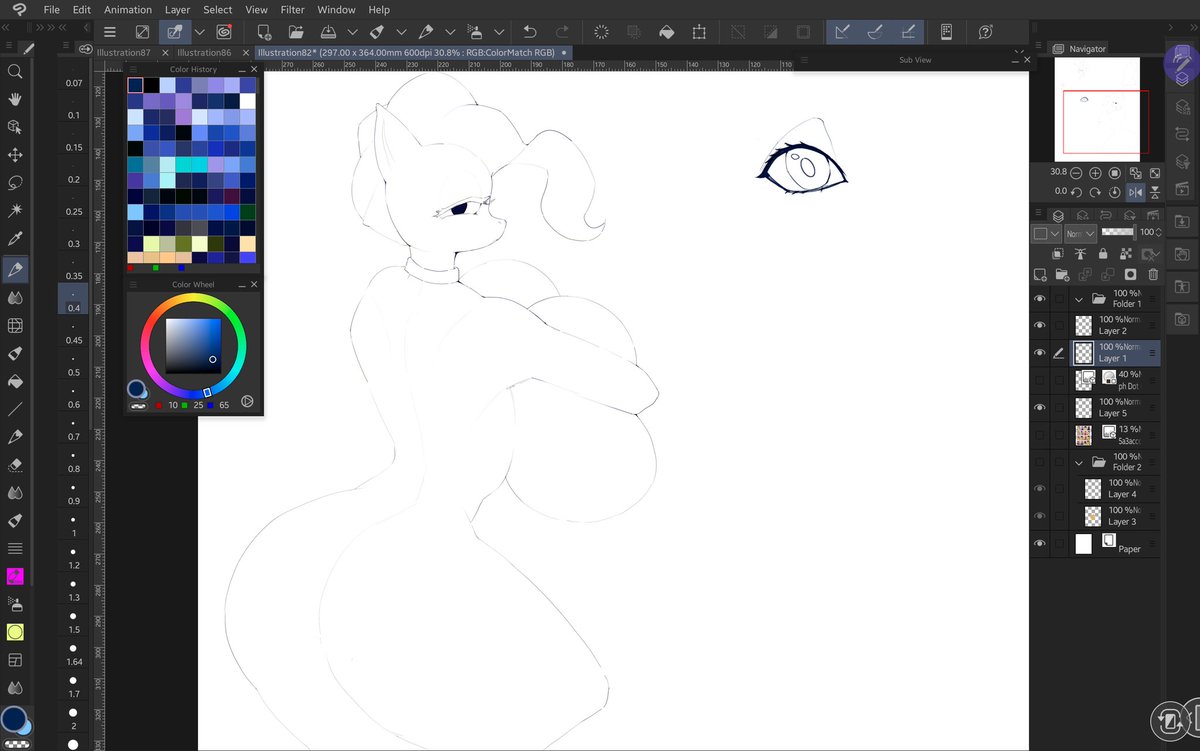Open dropdown beside the pen icon

point(450,32)
